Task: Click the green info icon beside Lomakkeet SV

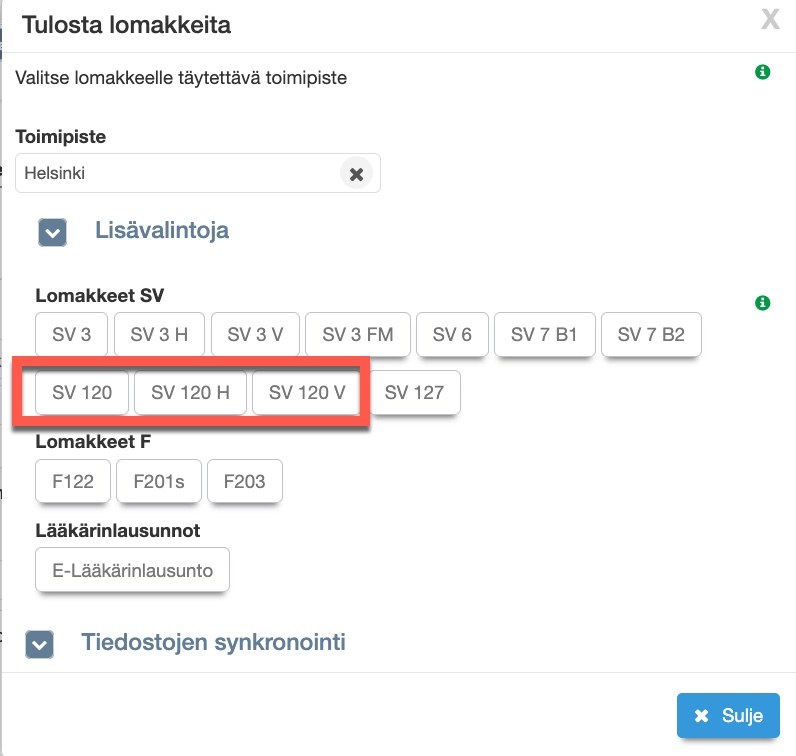Action: (x=762, y=303)
